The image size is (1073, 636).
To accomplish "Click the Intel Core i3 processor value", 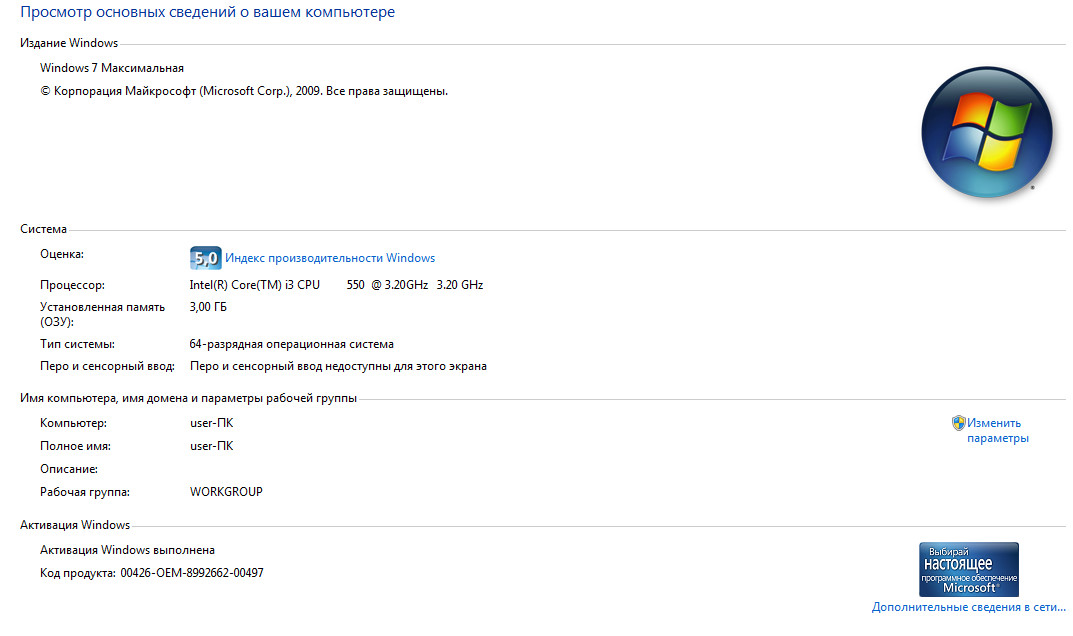I will tap(336, 285).
